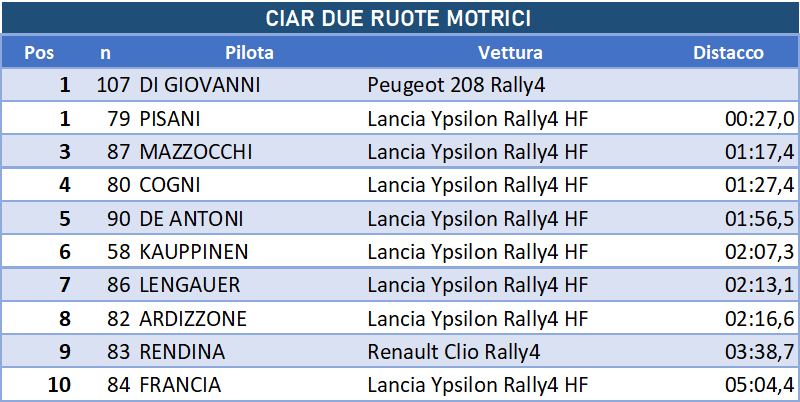Click Peugeot 208 Rally4 car cell

[456, 85]
